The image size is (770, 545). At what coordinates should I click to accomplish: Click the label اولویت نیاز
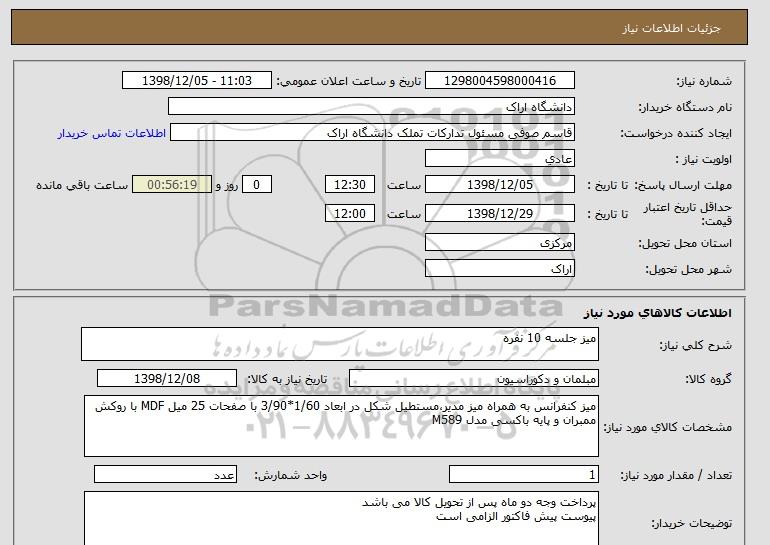tap(704, 159)
